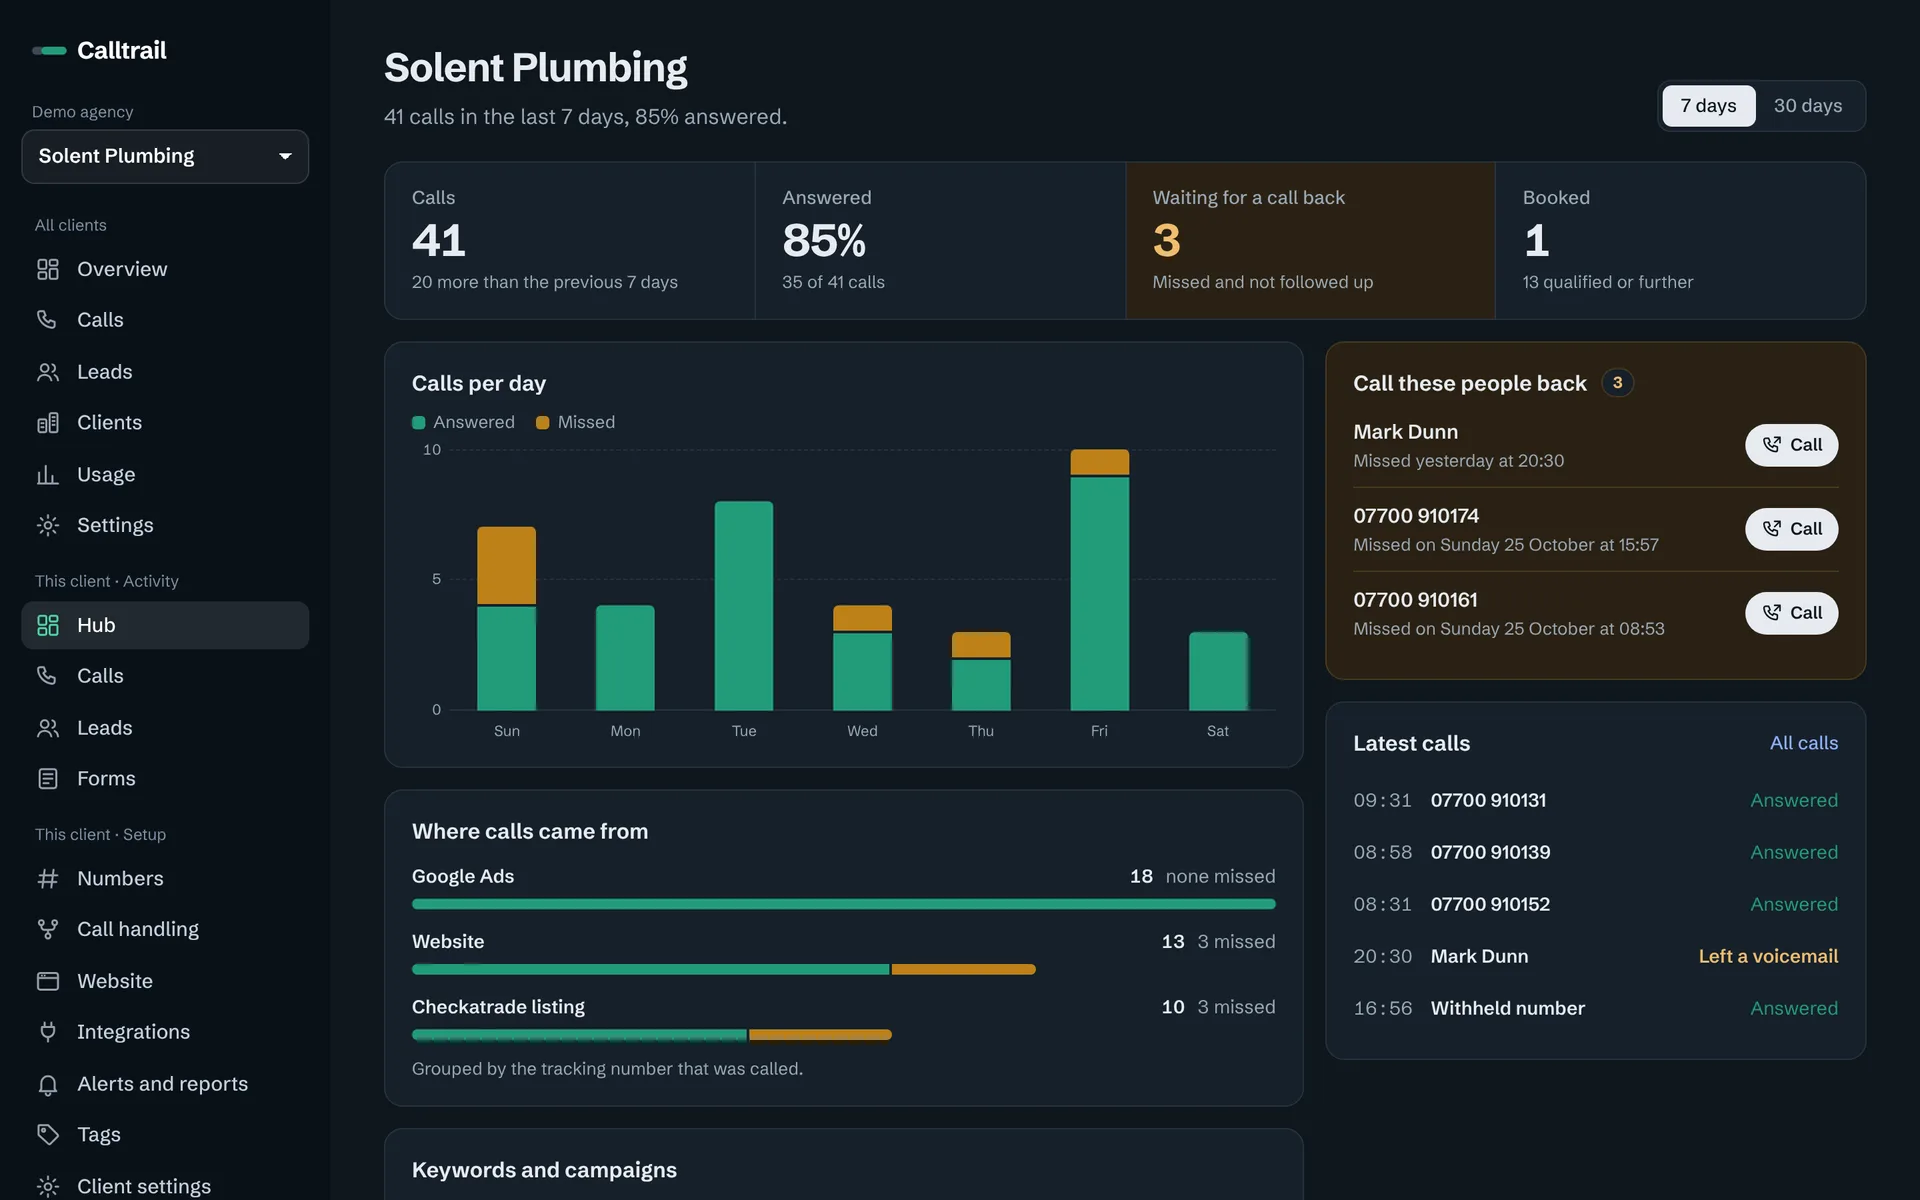Image resolution: width=1920 pixels, height=1200 pixels.
Task: Open latest call from 07700 910139
Action: click(x=1595, y=853)
